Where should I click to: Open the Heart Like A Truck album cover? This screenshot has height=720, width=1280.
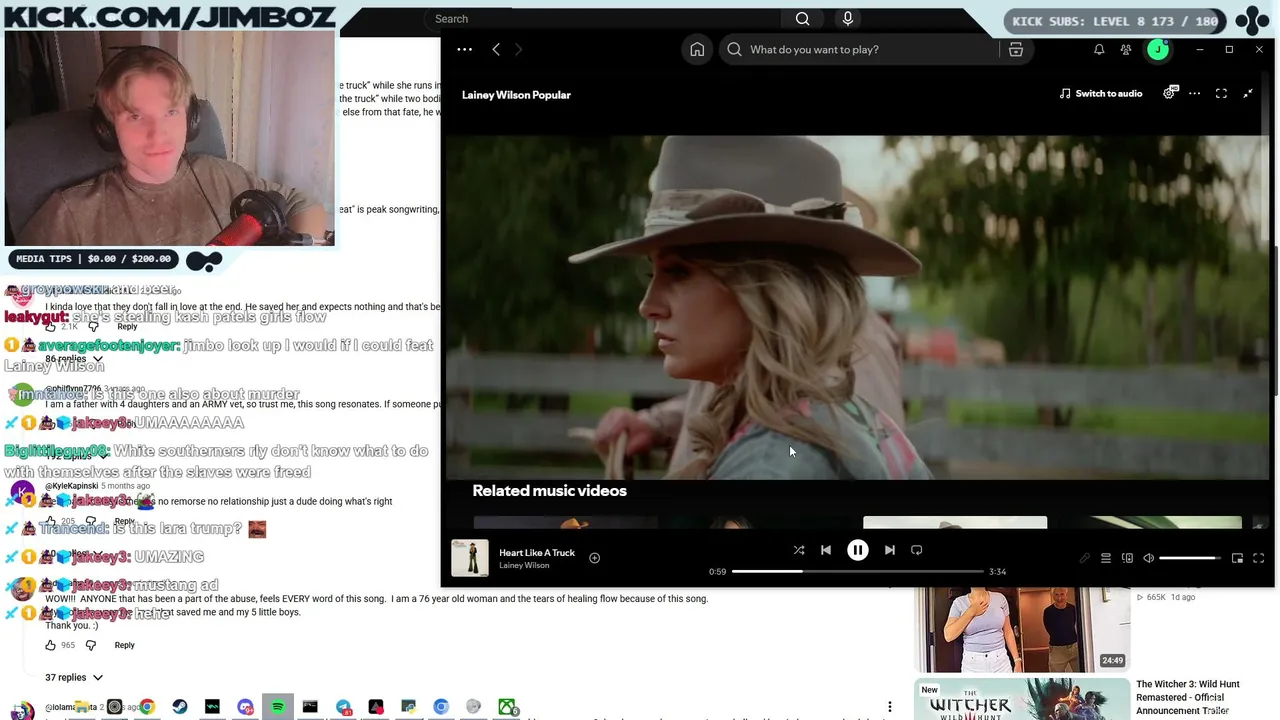point(470,558)
